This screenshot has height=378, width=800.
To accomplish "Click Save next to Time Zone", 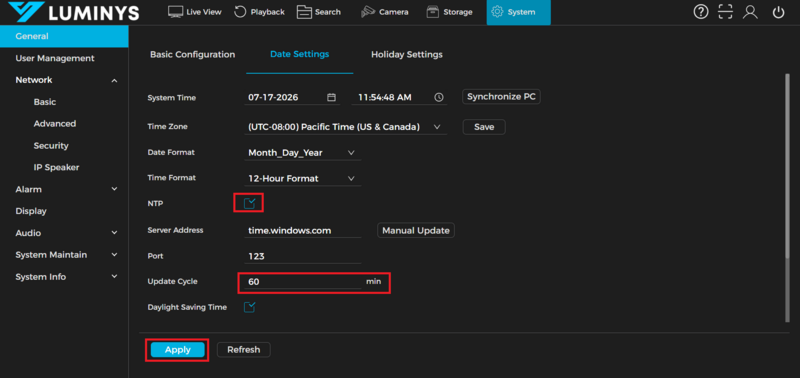I will coord(484,127).
